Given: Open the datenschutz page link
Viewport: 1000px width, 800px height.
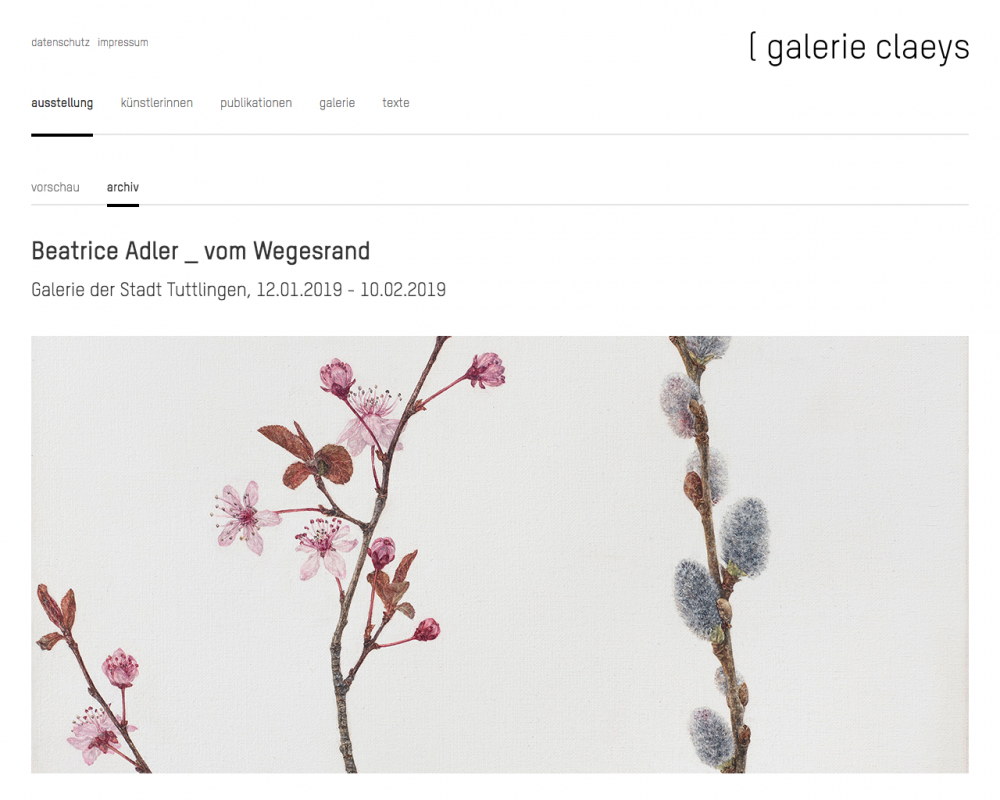Looking at the screenshot, I should tap(61, 43).
